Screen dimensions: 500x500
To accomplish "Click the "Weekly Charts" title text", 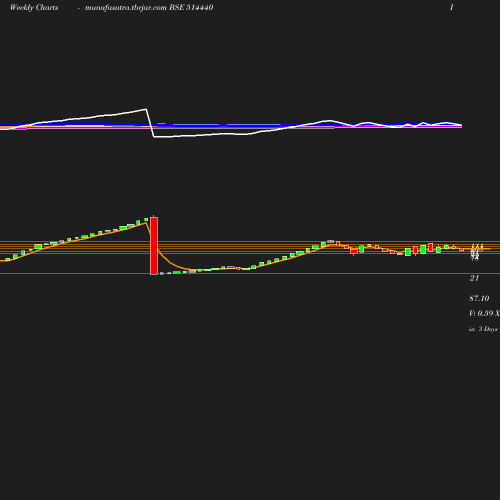I will [34, 7].
